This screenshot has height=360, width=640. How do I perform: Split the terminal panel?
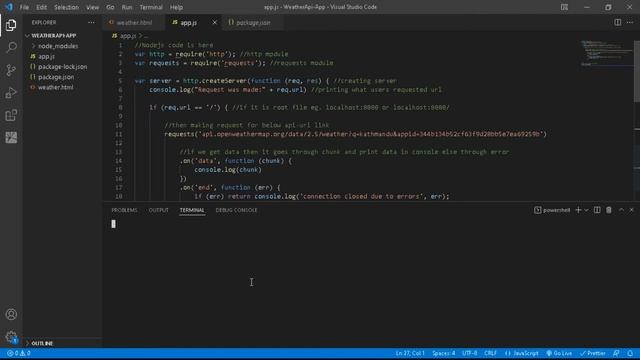pyautogui.click(x=597, y=210)
